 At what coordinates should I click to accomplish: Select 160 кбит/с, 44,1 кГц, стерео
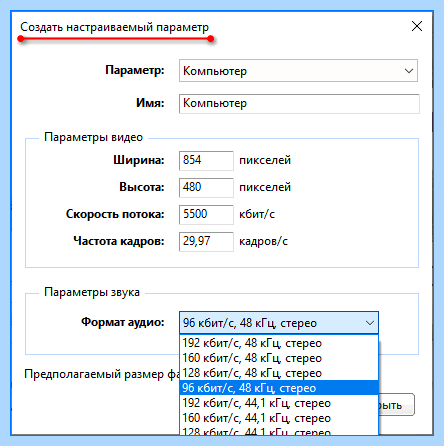[x=279, y=418]
